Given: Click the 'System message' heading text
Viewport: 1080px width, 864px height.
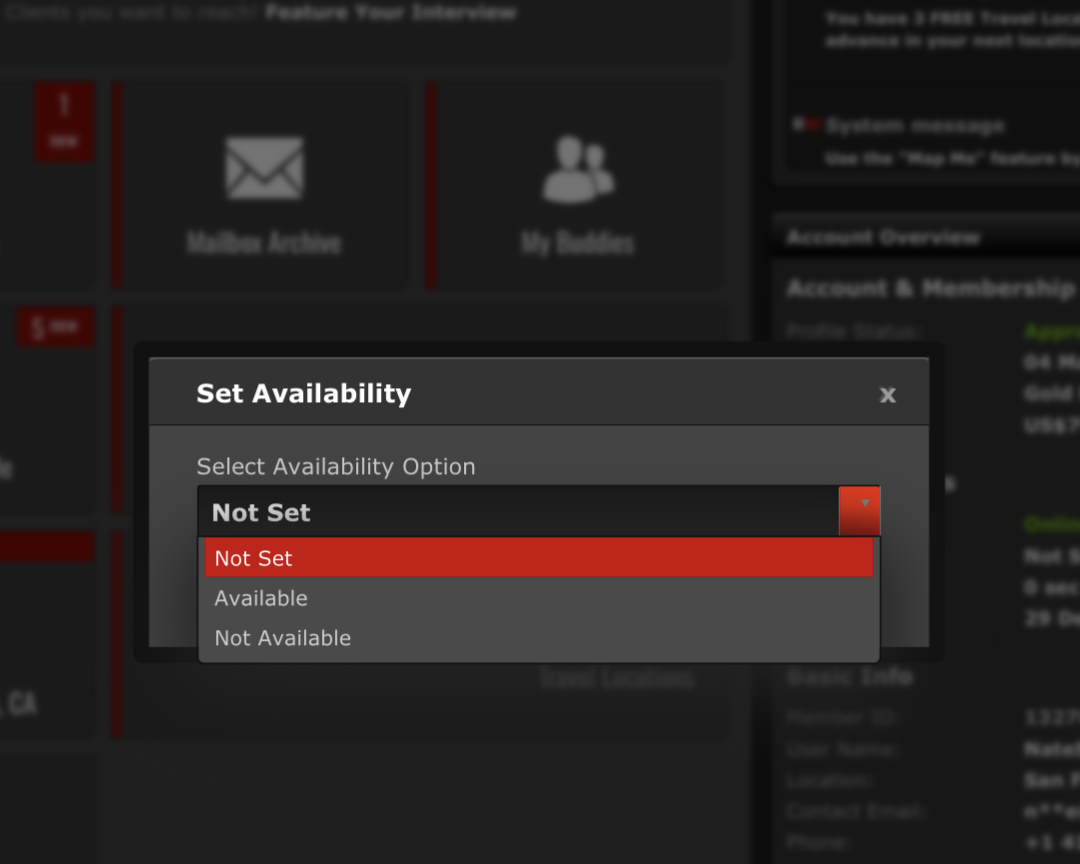Looking at the screenshot, I should 915,126.
